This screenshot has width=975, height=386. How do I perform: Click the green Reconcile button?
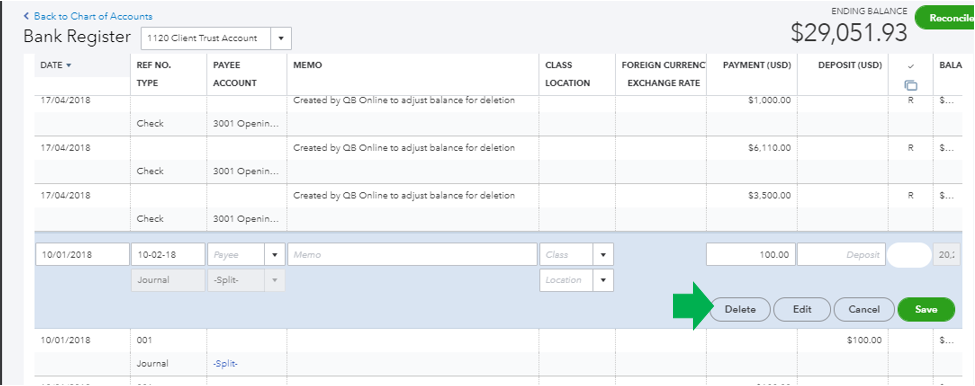click(946, 18)
